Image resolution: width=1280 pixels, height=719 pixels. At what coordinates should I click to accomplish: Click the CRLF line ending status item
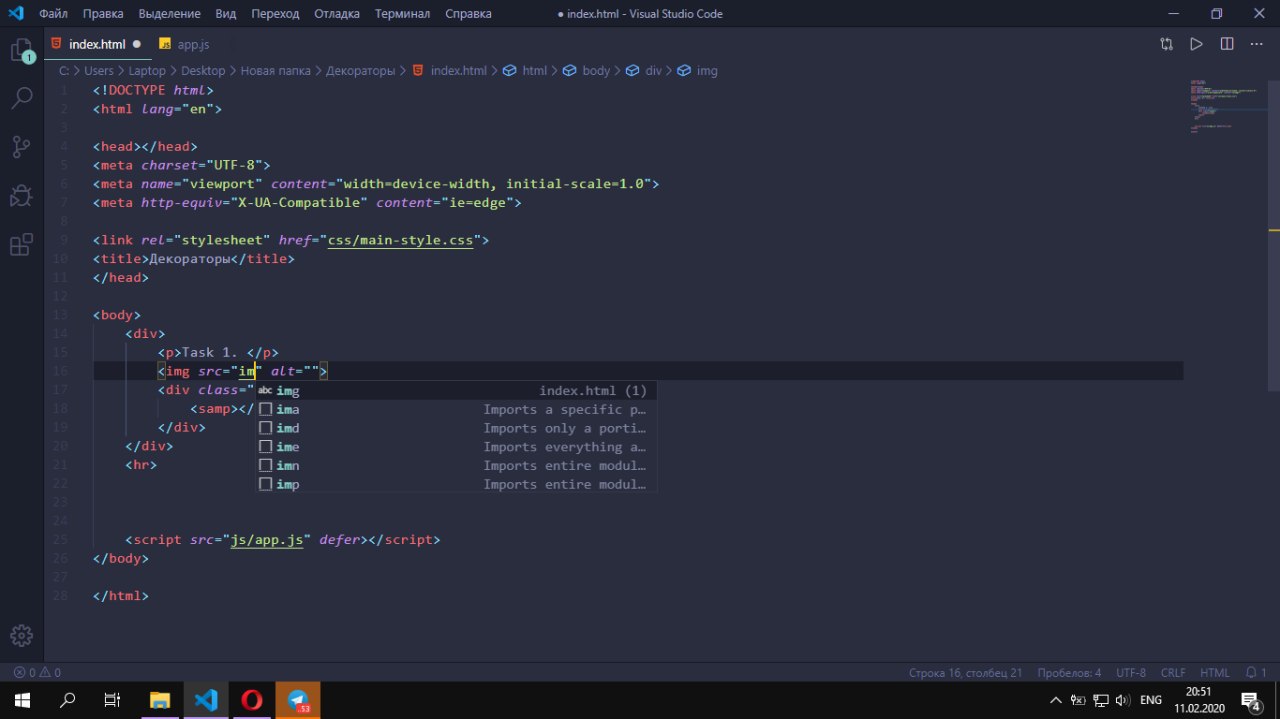click(x=1173, y=673)
